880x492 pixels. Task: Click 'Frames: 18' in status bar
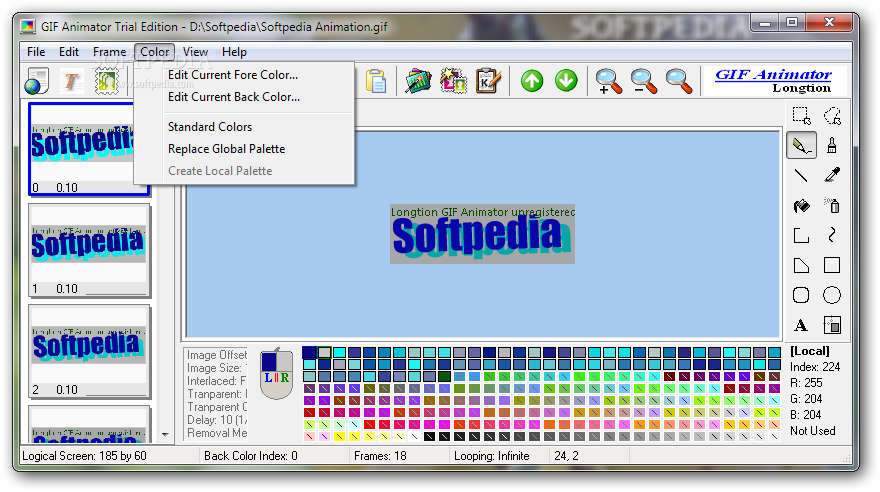(x=380, y=456)
